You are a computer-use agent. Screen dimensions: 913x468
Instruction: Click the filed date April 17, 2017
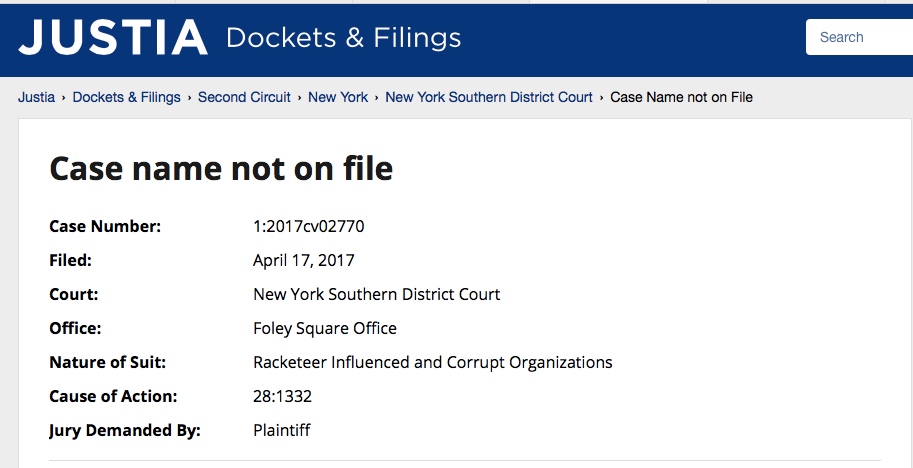point(304,260)
